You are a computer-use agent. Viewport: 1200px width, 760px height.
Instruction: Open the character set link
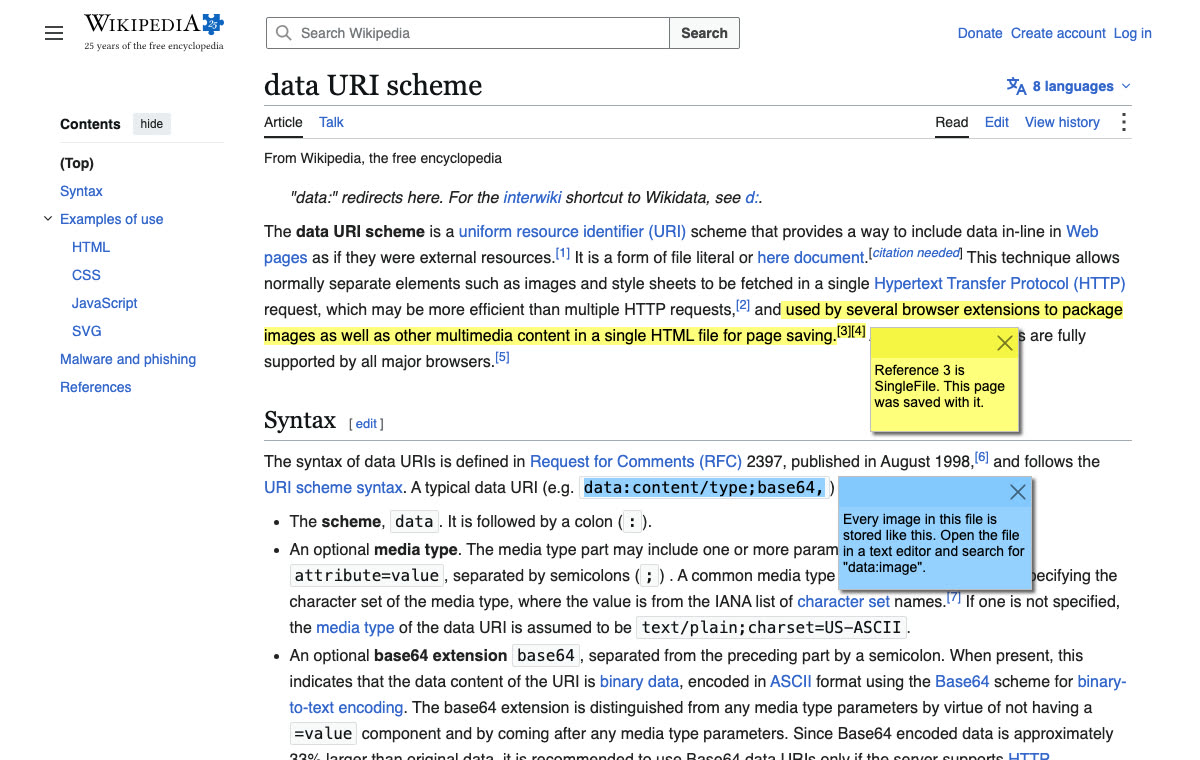tap(843, 601)
